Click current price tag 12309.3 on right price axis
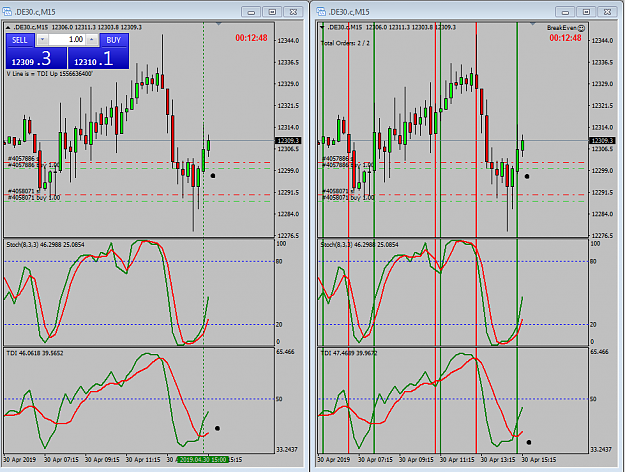The width and height of the screenshot is (625, 472). pyautogui.click(x=602, y=141)
